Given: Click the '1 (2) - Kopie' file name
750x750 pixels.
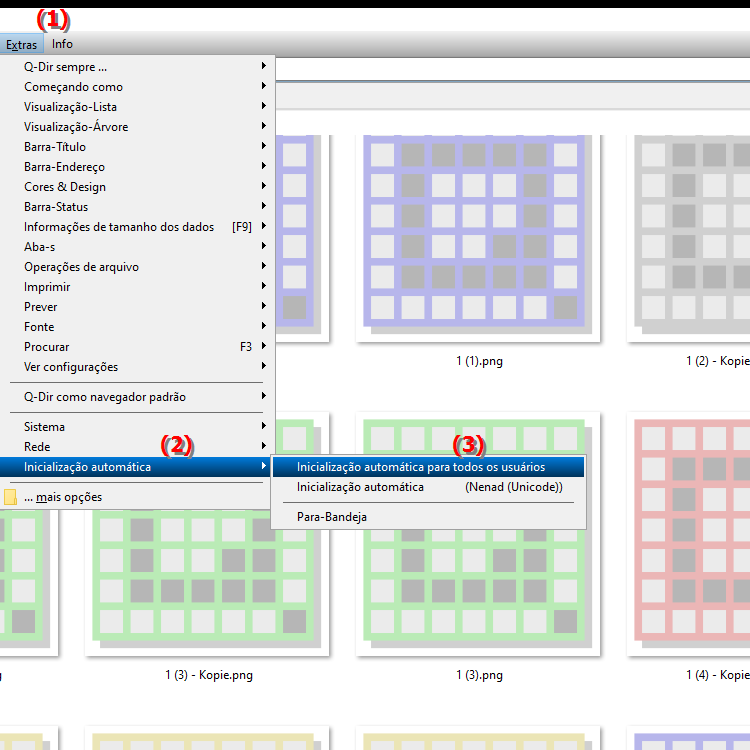Looking at the screenshot, I should coord(718,361).
